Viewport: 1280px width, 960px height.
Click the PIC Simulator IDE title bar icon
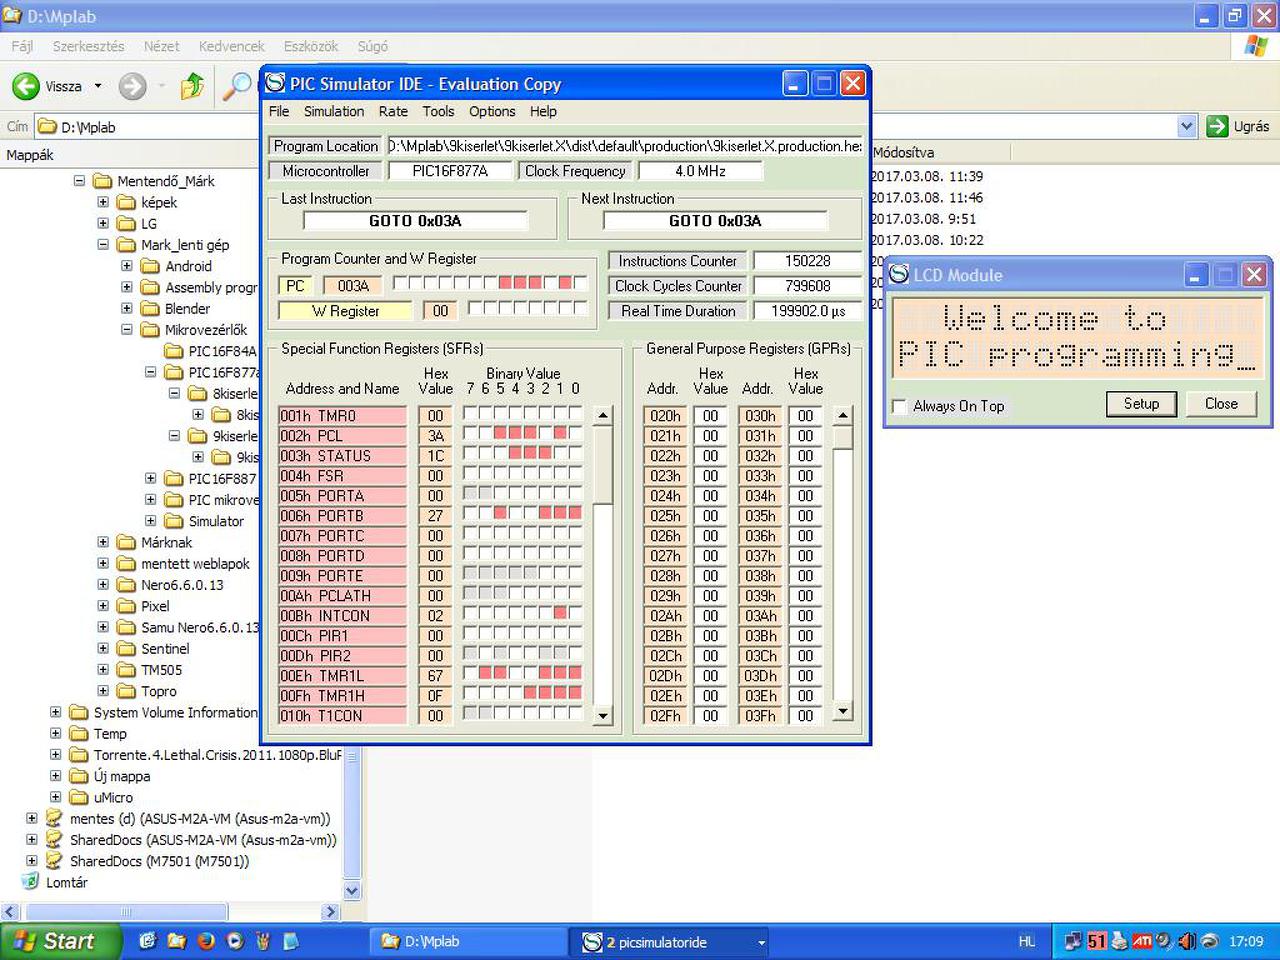275,83
